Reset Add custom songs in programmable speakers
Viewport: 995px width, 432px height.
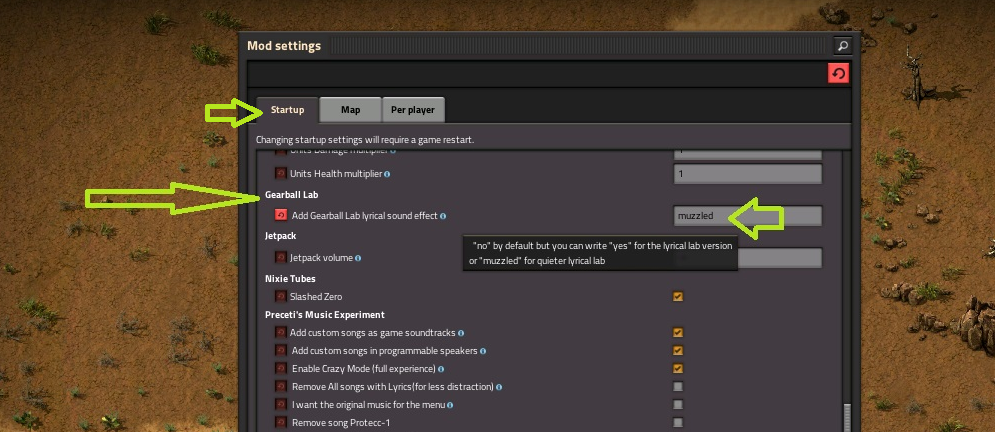pyautogui.click(x=280, y=350)
